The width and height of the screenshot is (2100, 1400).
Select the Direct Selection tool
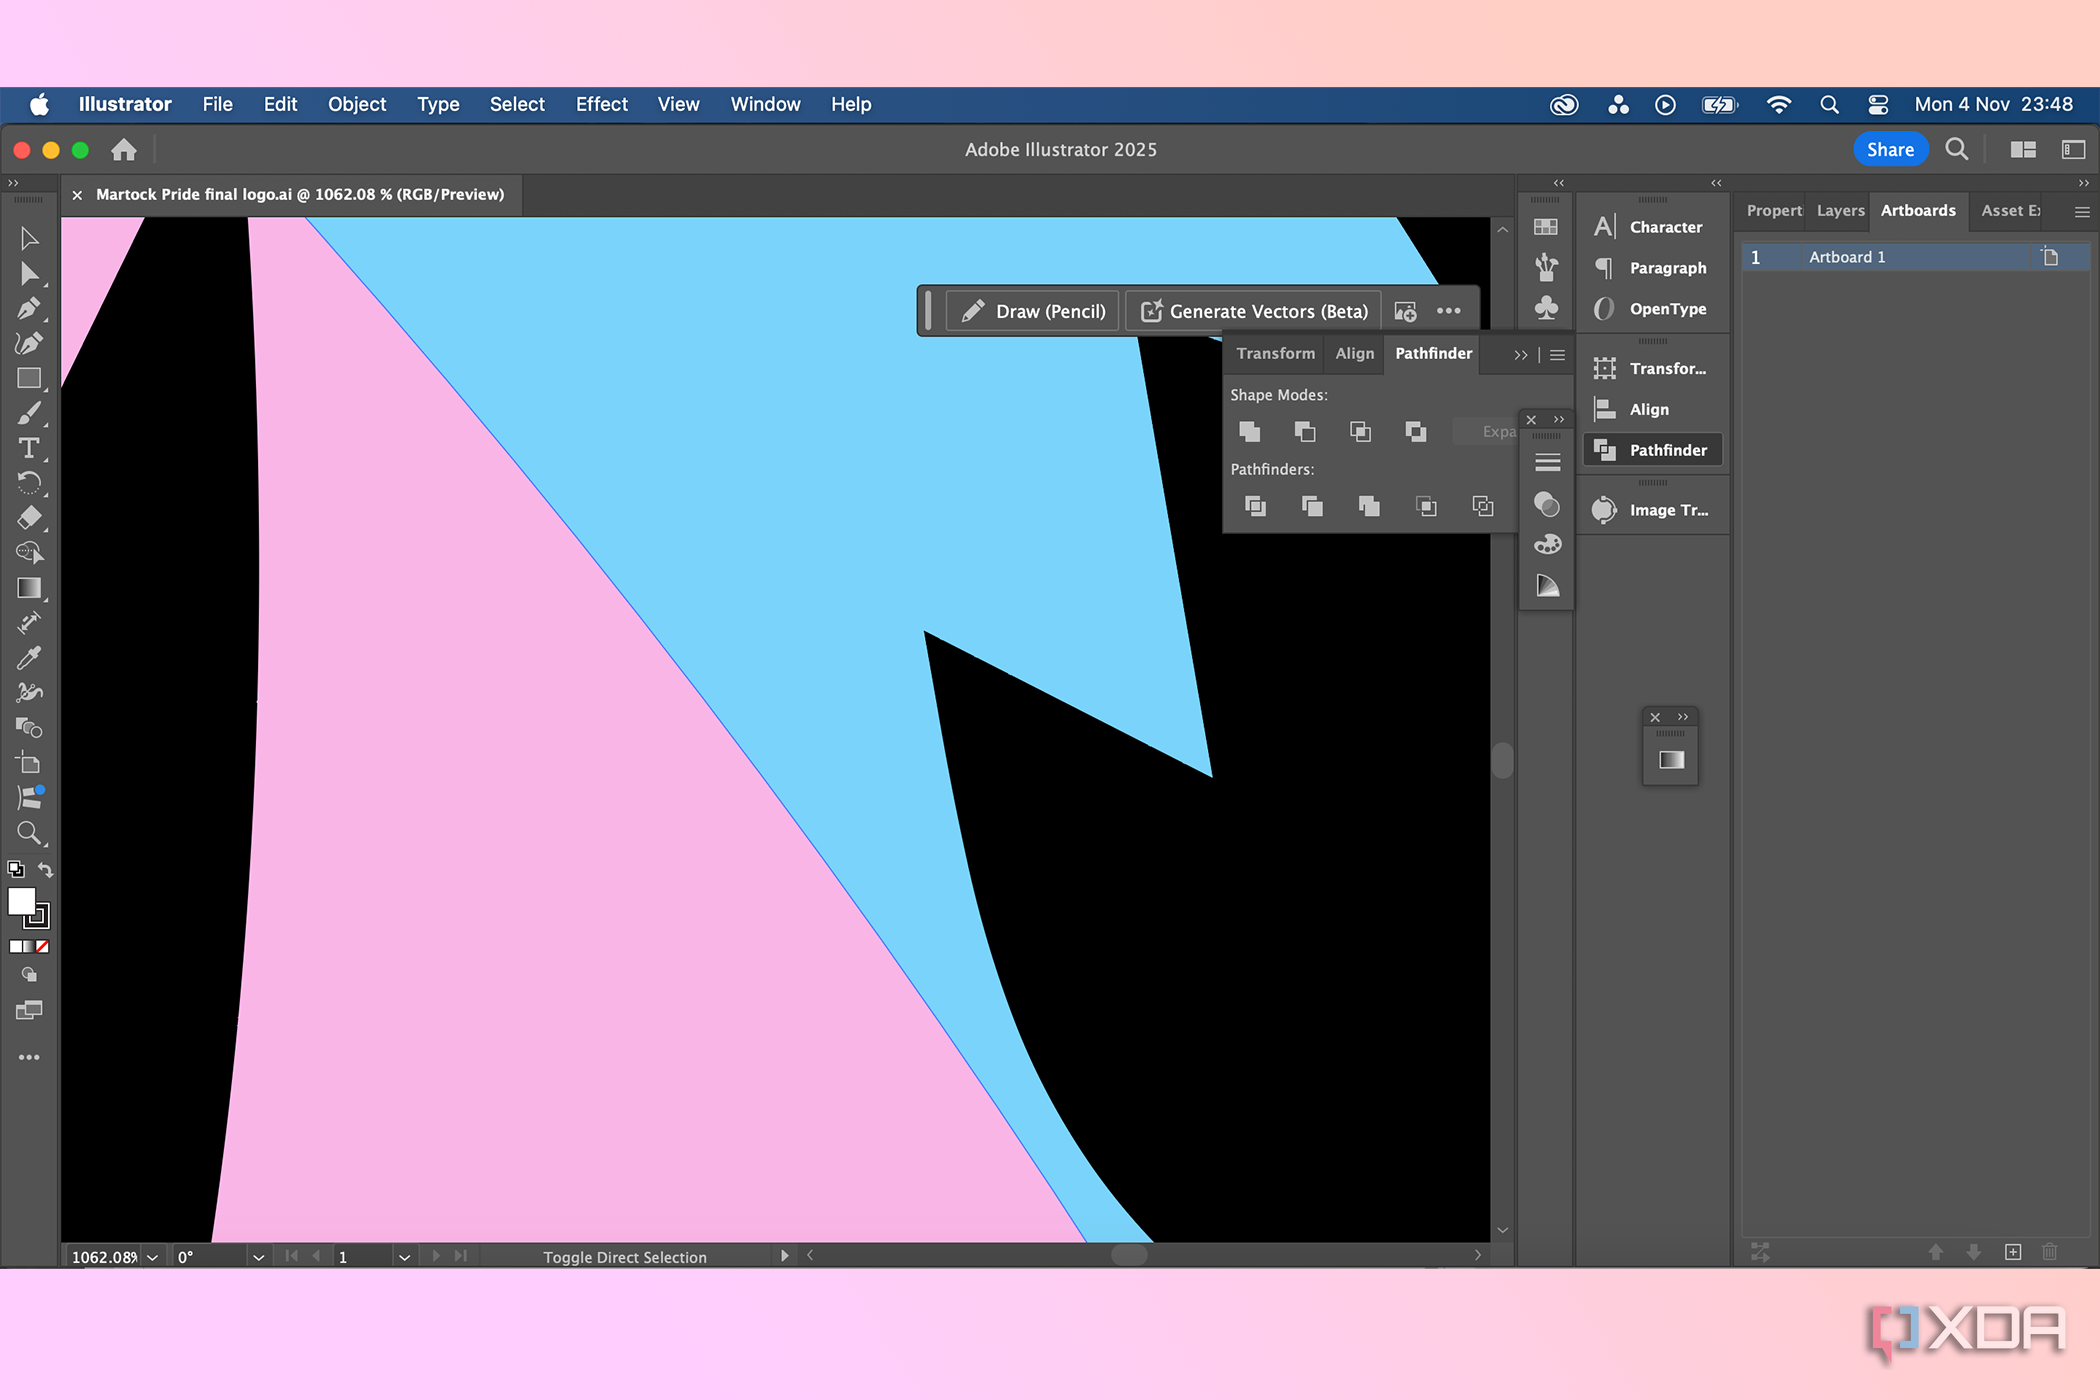(x=29, y=273)
